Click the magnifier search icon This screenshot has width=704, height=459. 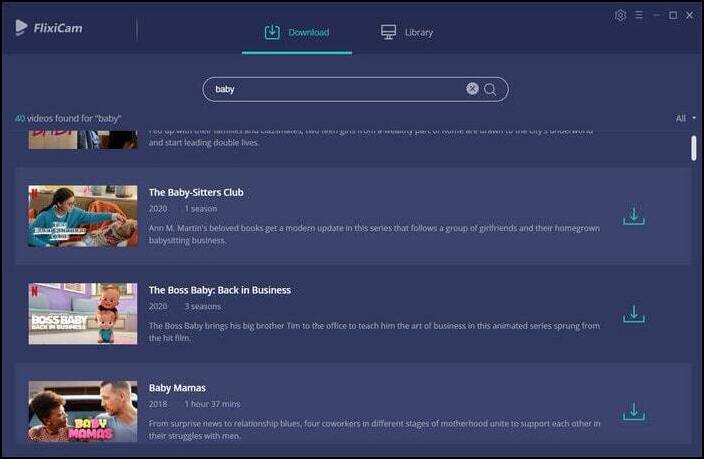point(490,89)
